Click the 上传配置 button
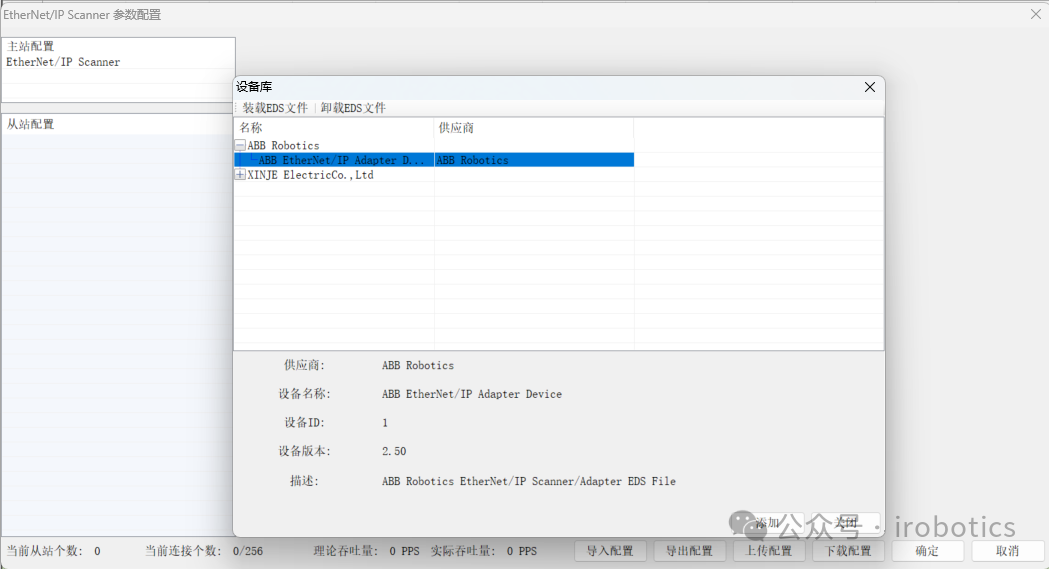Screen dimensions: 1049x569 coord(769,551)
